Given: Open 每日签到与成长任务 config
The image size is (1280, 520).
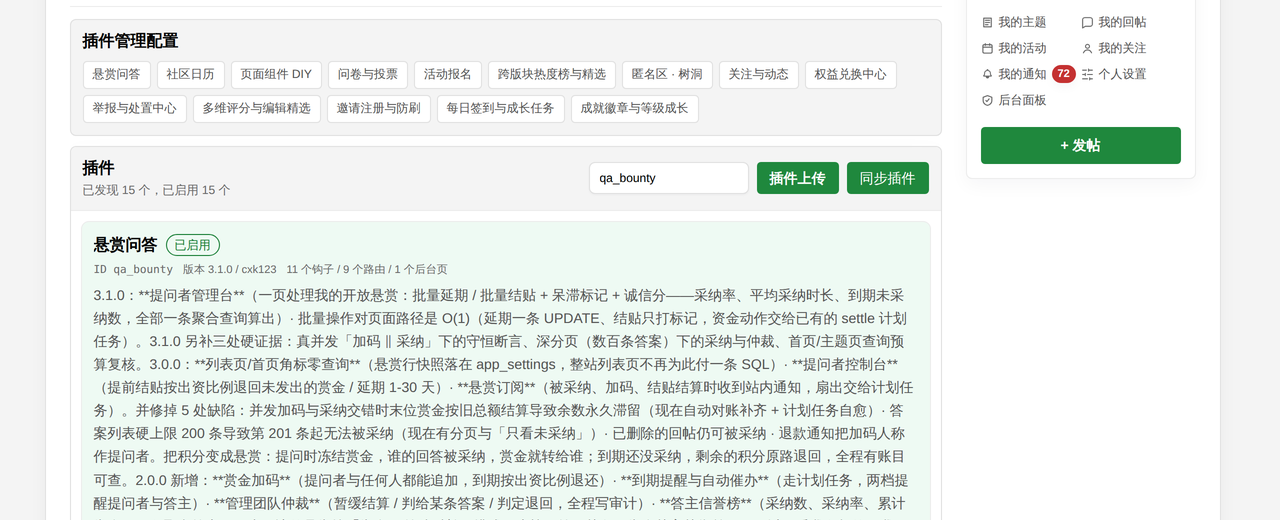Looking at the screenshot, I should click(501, 109).
